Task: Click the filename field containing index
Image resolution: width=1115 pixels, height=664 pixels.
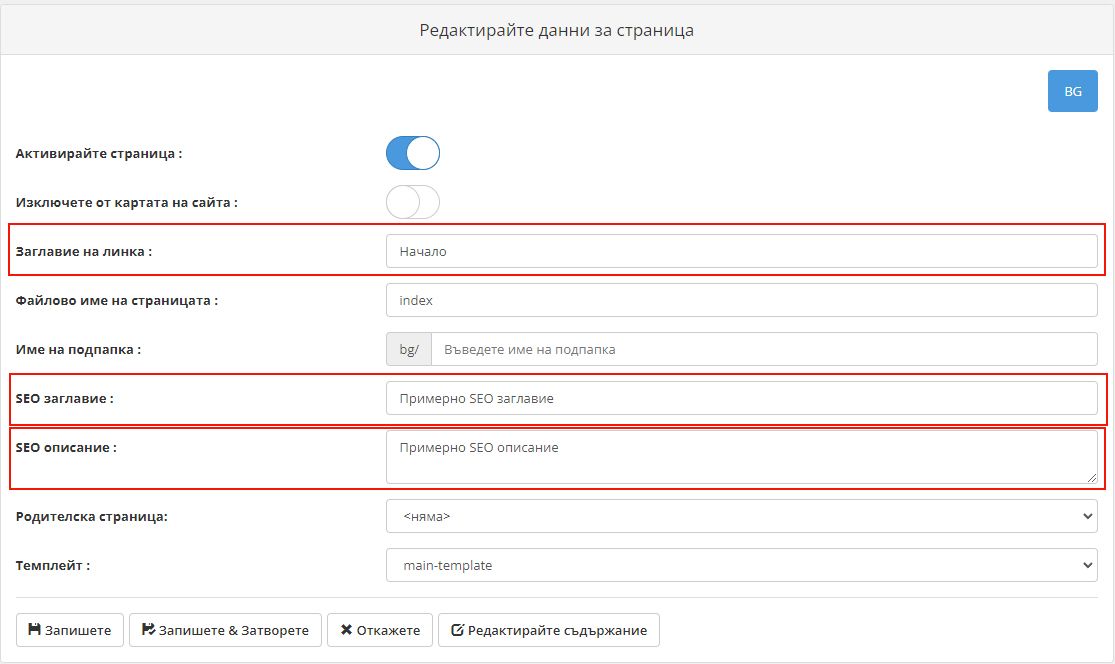Action: (740, 299)
